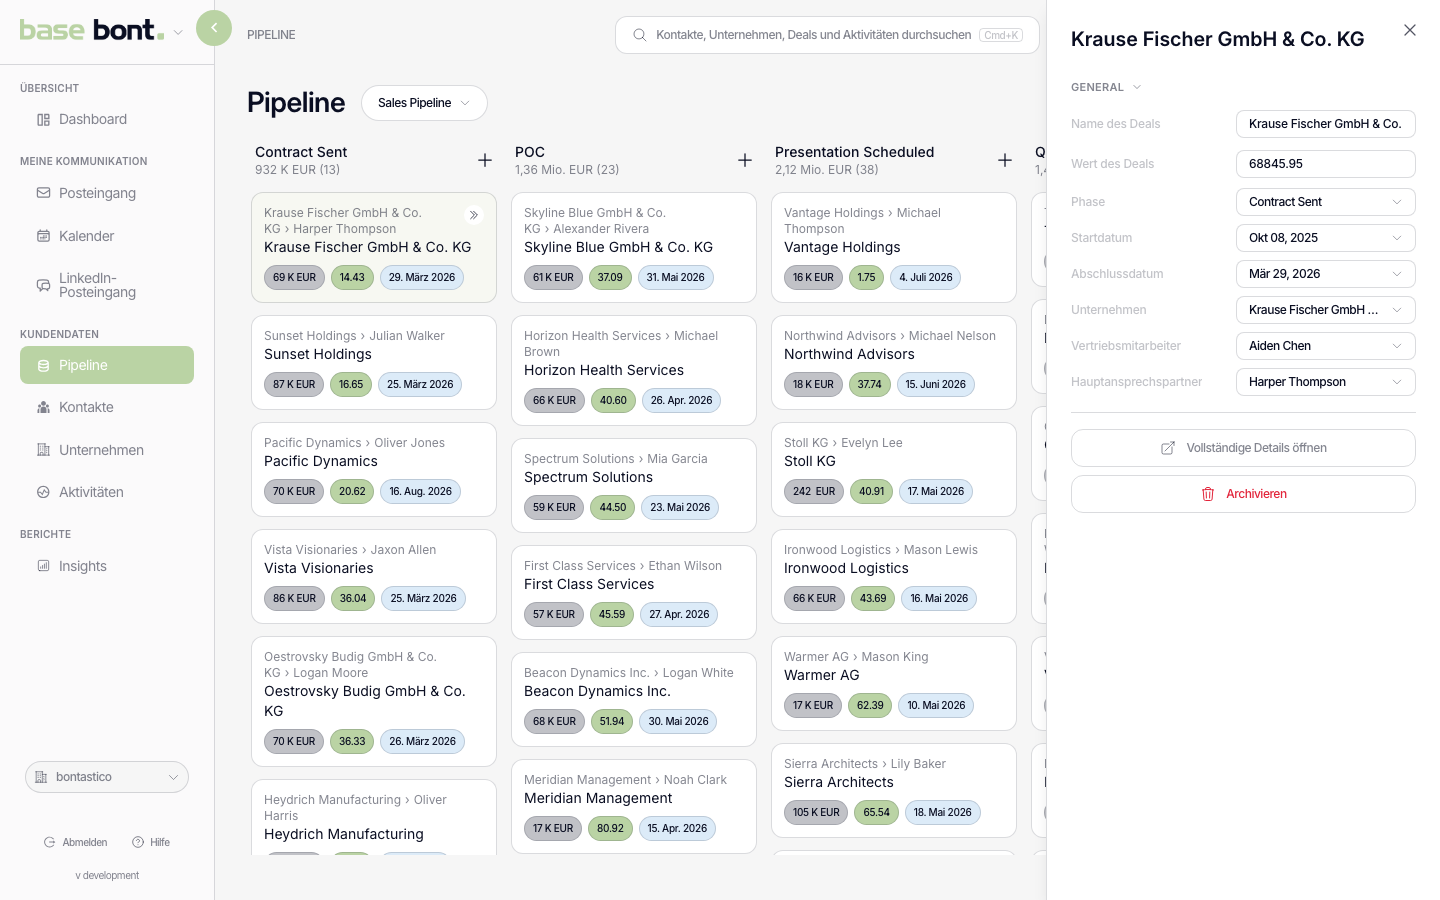Open the Startdatum date picker
The width and height of the screenshot is (1440, 900).
pyautogui.click(x=1326, y=238)
